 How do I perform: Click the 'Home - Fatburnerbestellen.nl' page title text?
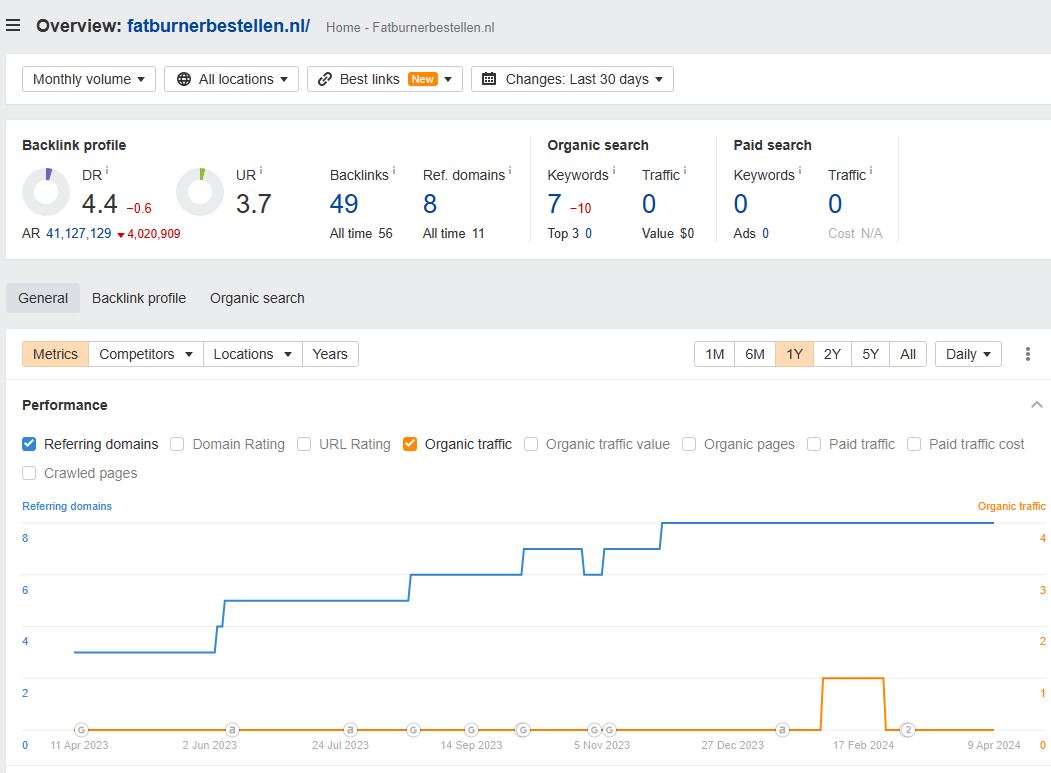(x=410, y=27)
